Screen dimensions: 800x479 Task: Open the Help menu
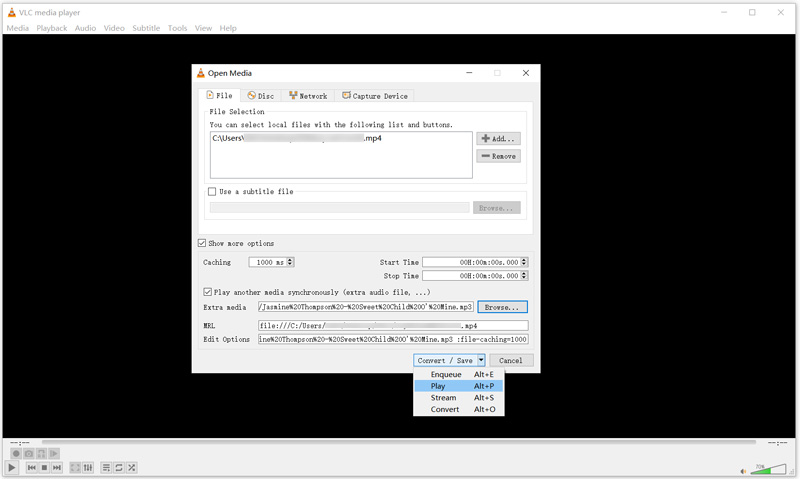[228, 28]
